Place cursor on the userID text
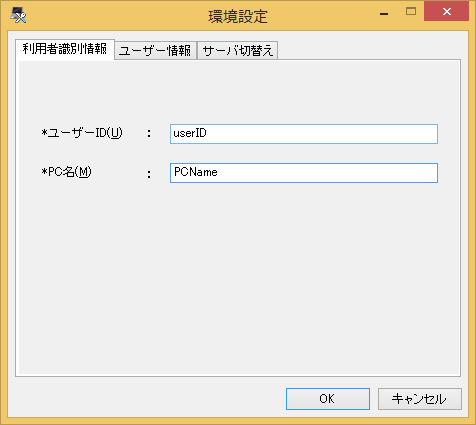This screenshot has height=425, width=476. pyautogui.click(x=190, y=133)
